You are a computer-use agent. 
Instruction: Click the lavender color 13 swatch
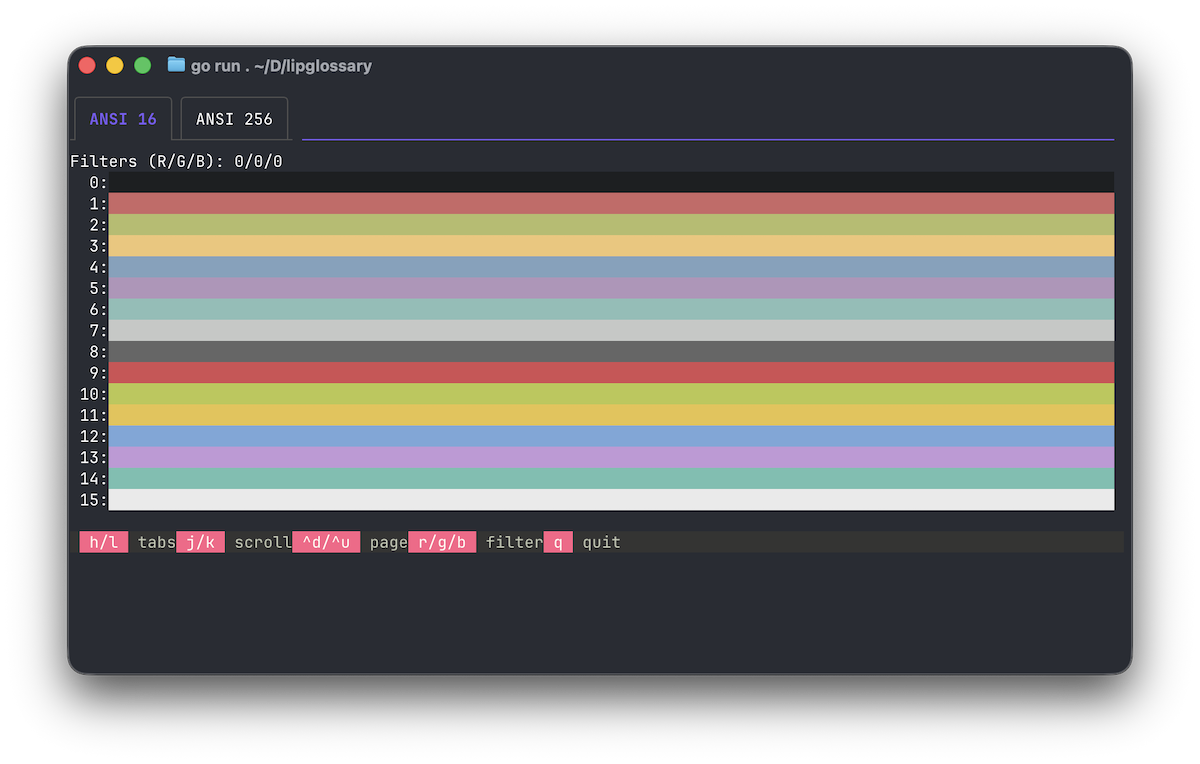tap(610, 457)
